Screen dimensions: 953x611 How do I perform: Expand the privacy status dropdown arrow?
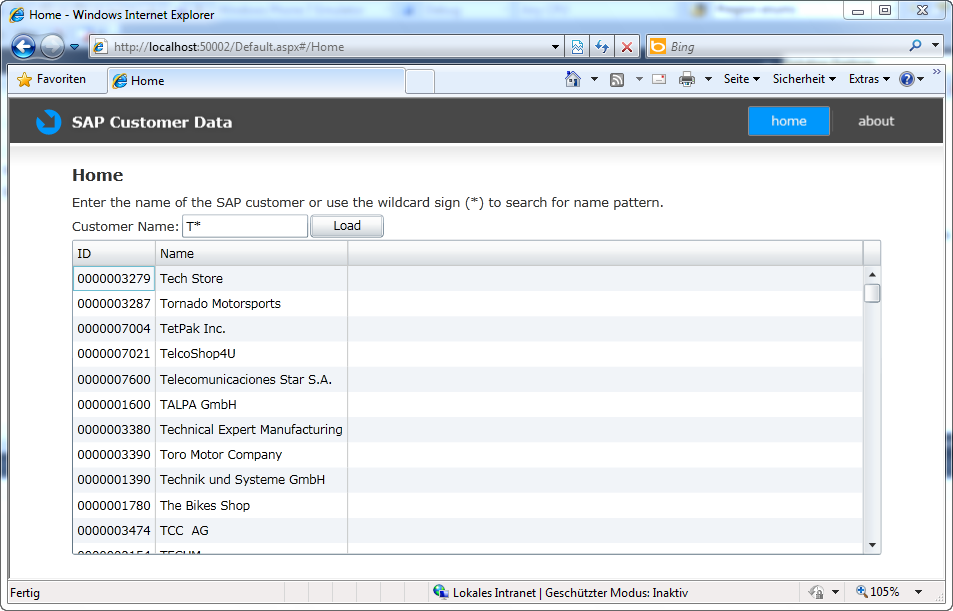click(x=835, y=592)
